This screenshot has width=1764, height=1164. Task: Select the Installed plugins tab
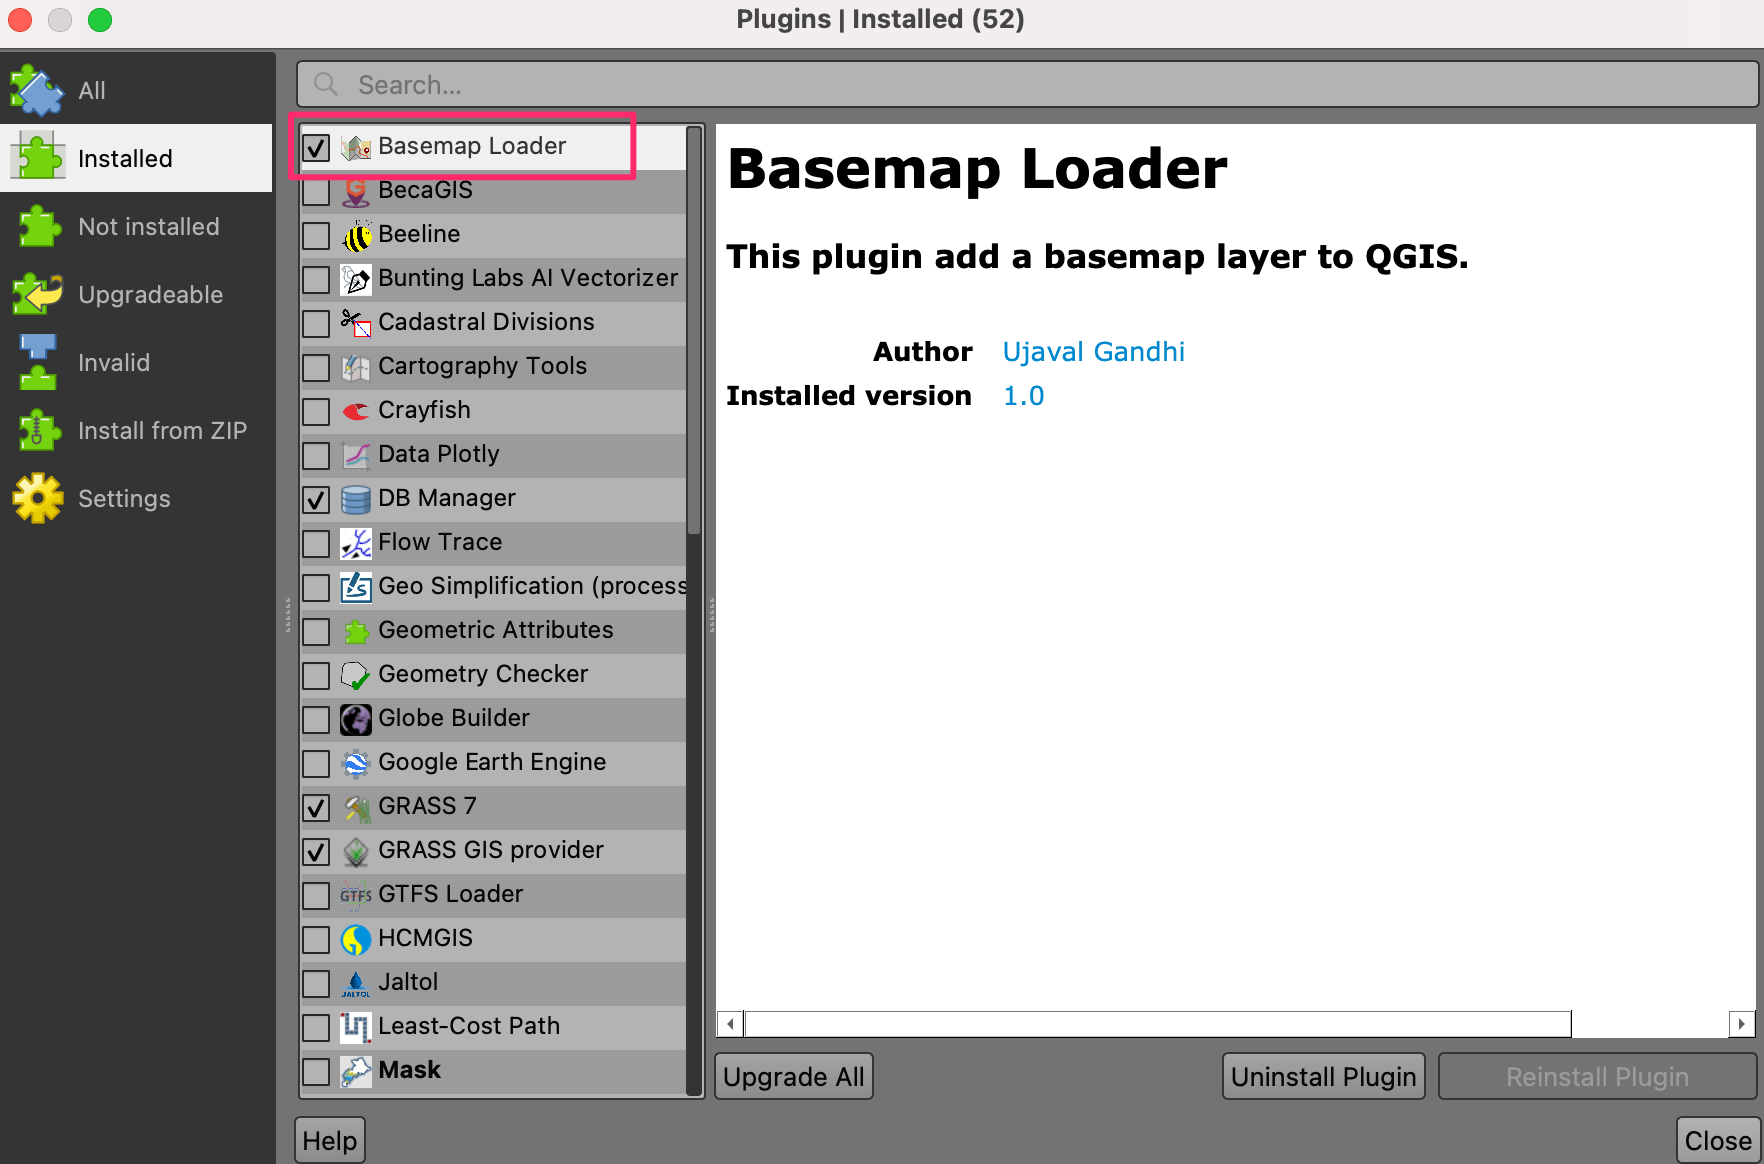click(136, 158)
